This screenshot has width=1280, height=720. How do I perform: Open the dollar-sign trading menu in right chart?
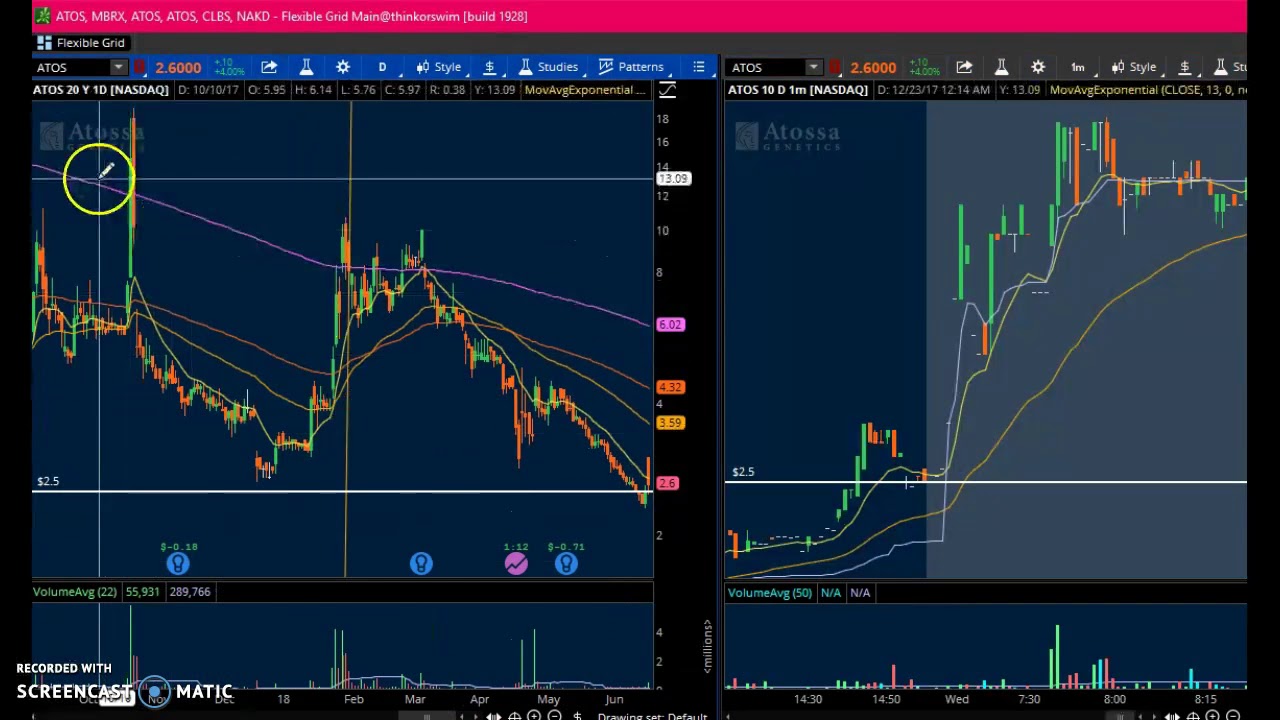1185,67
